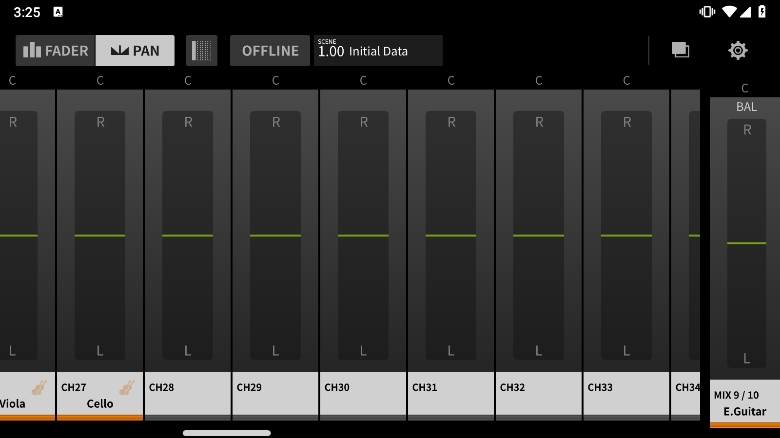
Task: Click L at bottom of balance slider
Action: tap(746, 358)
